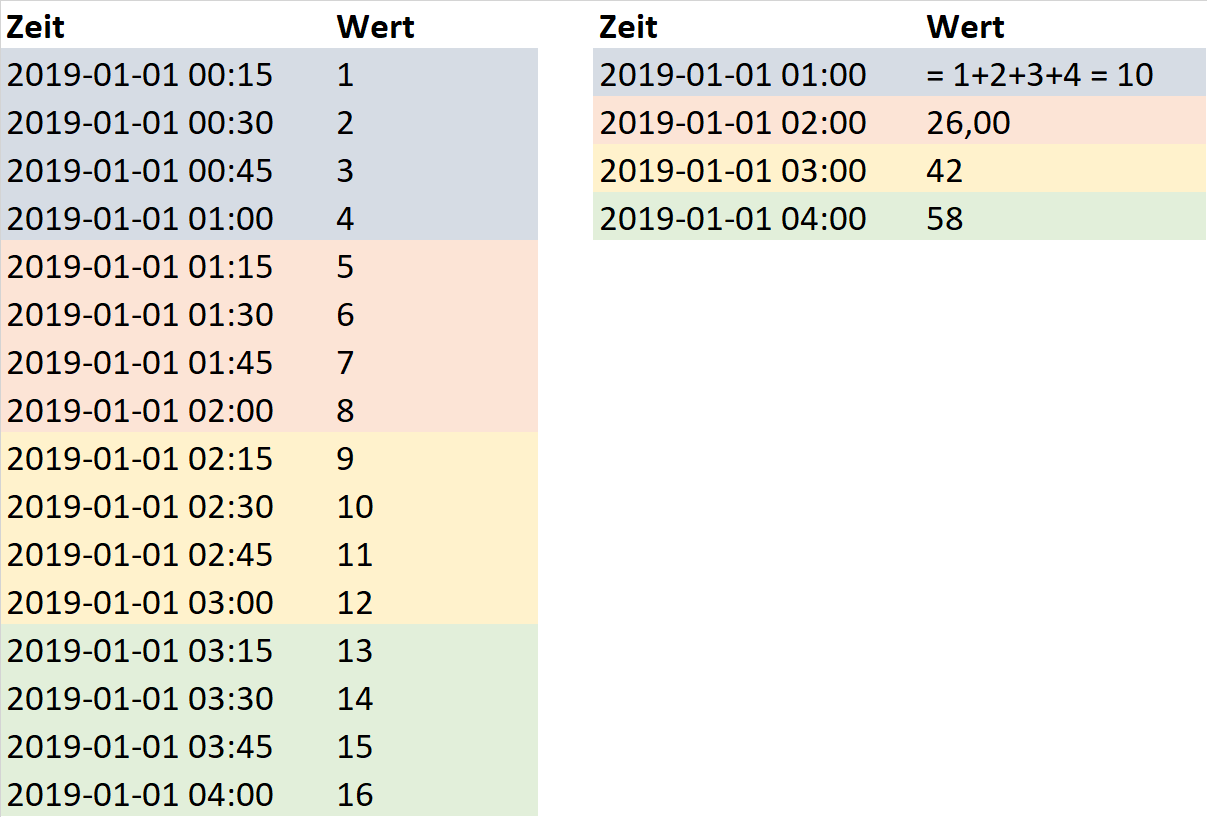
Task: Click the summary cell showing 26,00
Action: click(x=968, y=123)
